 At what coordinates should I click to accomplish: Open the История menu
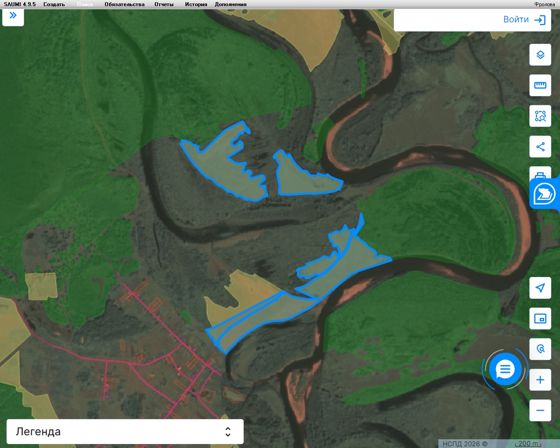pyautogui.click(x=196, y=4)
